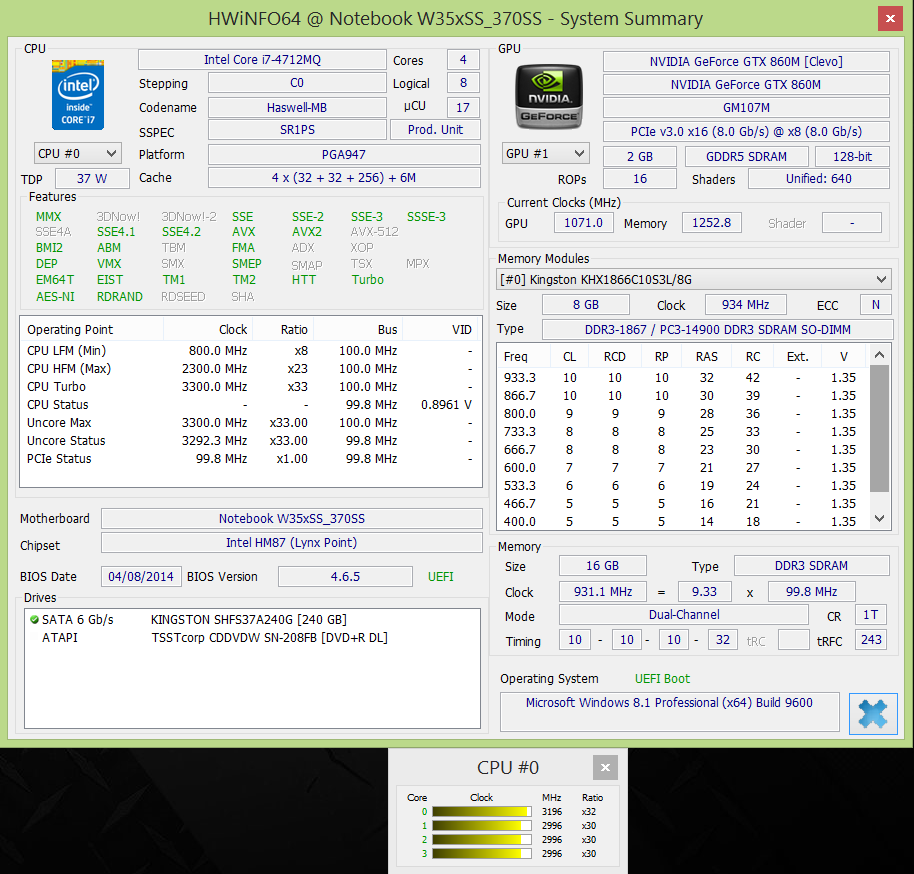Select the CPU Turbo row
Viewport: 914px width, 874px height.
(x=249, y=387)
